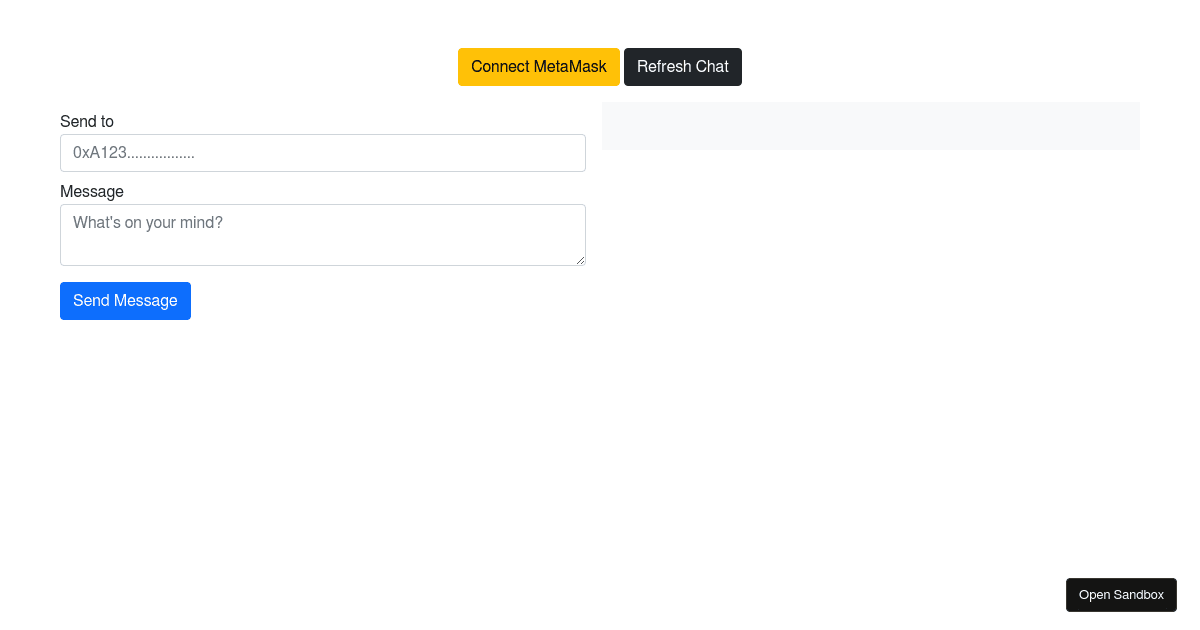Screen dimensions: 1200x630
Task: Submit the message with the blue button
Action: click(x=125, y=300)
